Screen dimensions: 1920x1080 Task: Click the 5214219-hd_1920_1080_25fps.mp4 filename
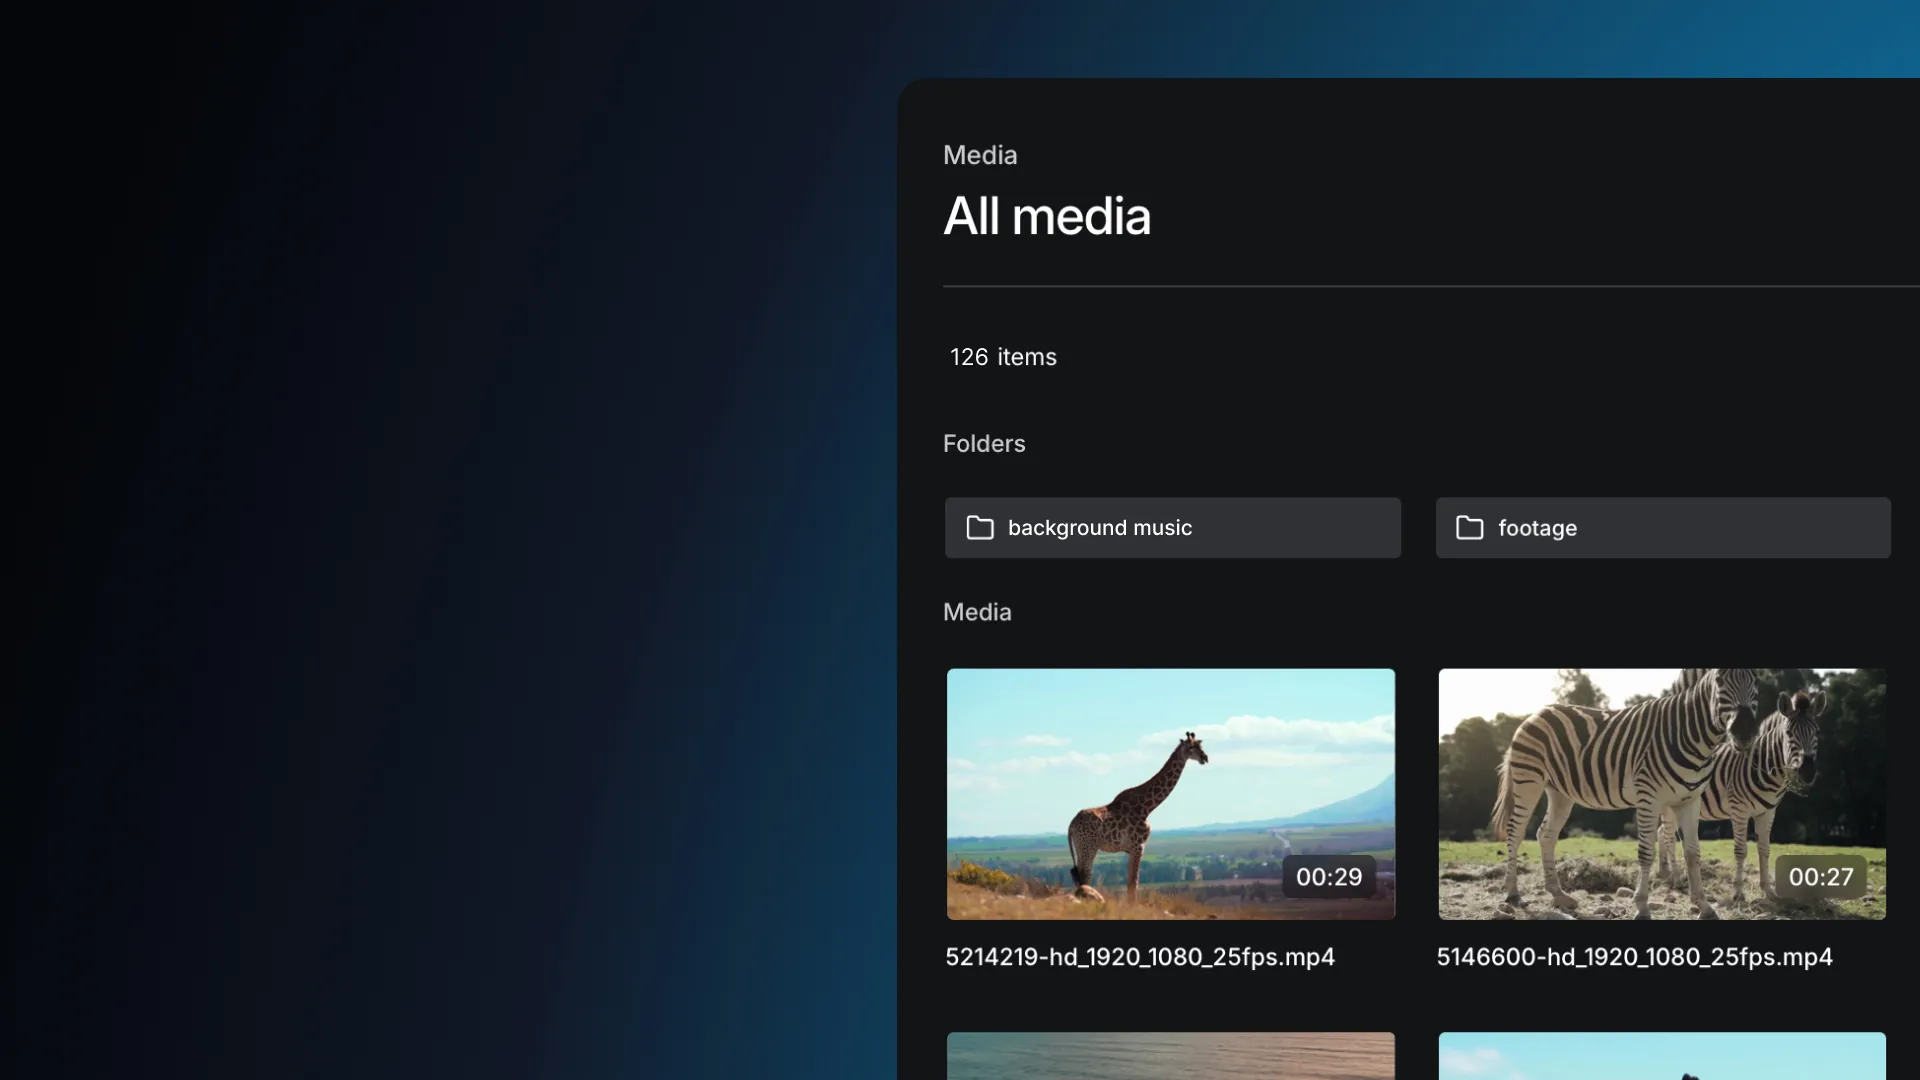[1139, 957]
